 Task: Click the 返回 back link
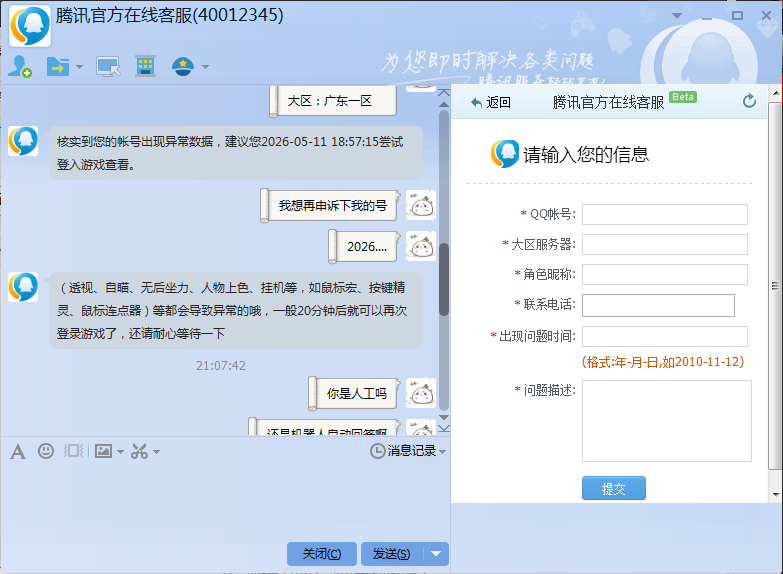[x=491, y=102]
